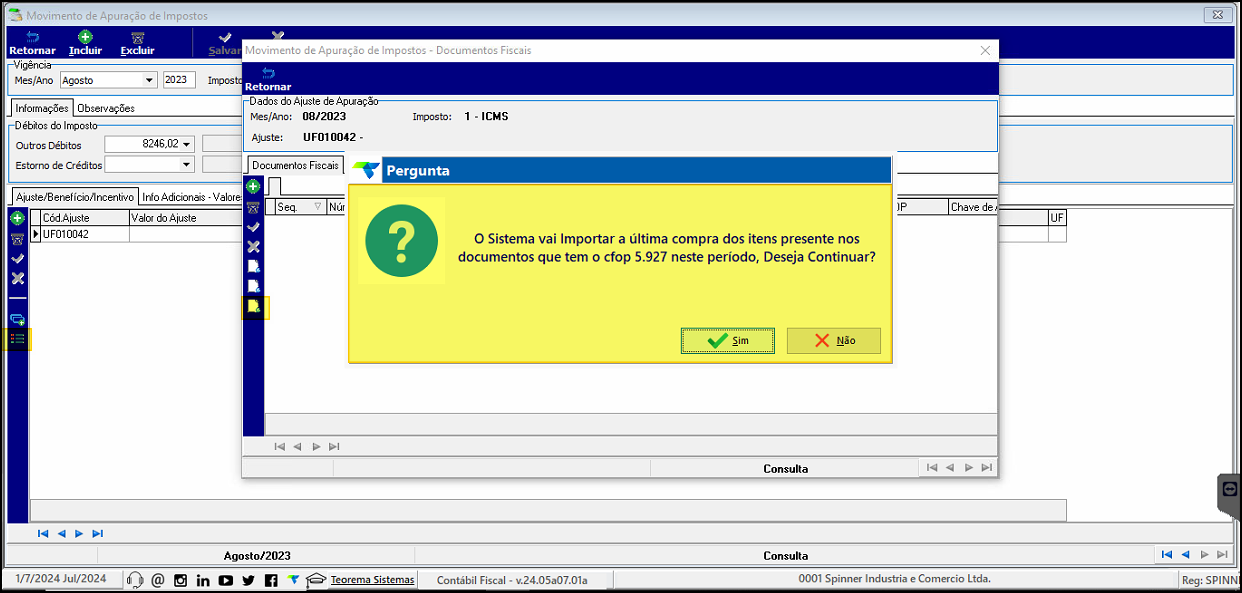This screenshot has height=593, width=1242.
Task: Open the Outros Débitos value dropdown
Action: (x=187, y=144)
